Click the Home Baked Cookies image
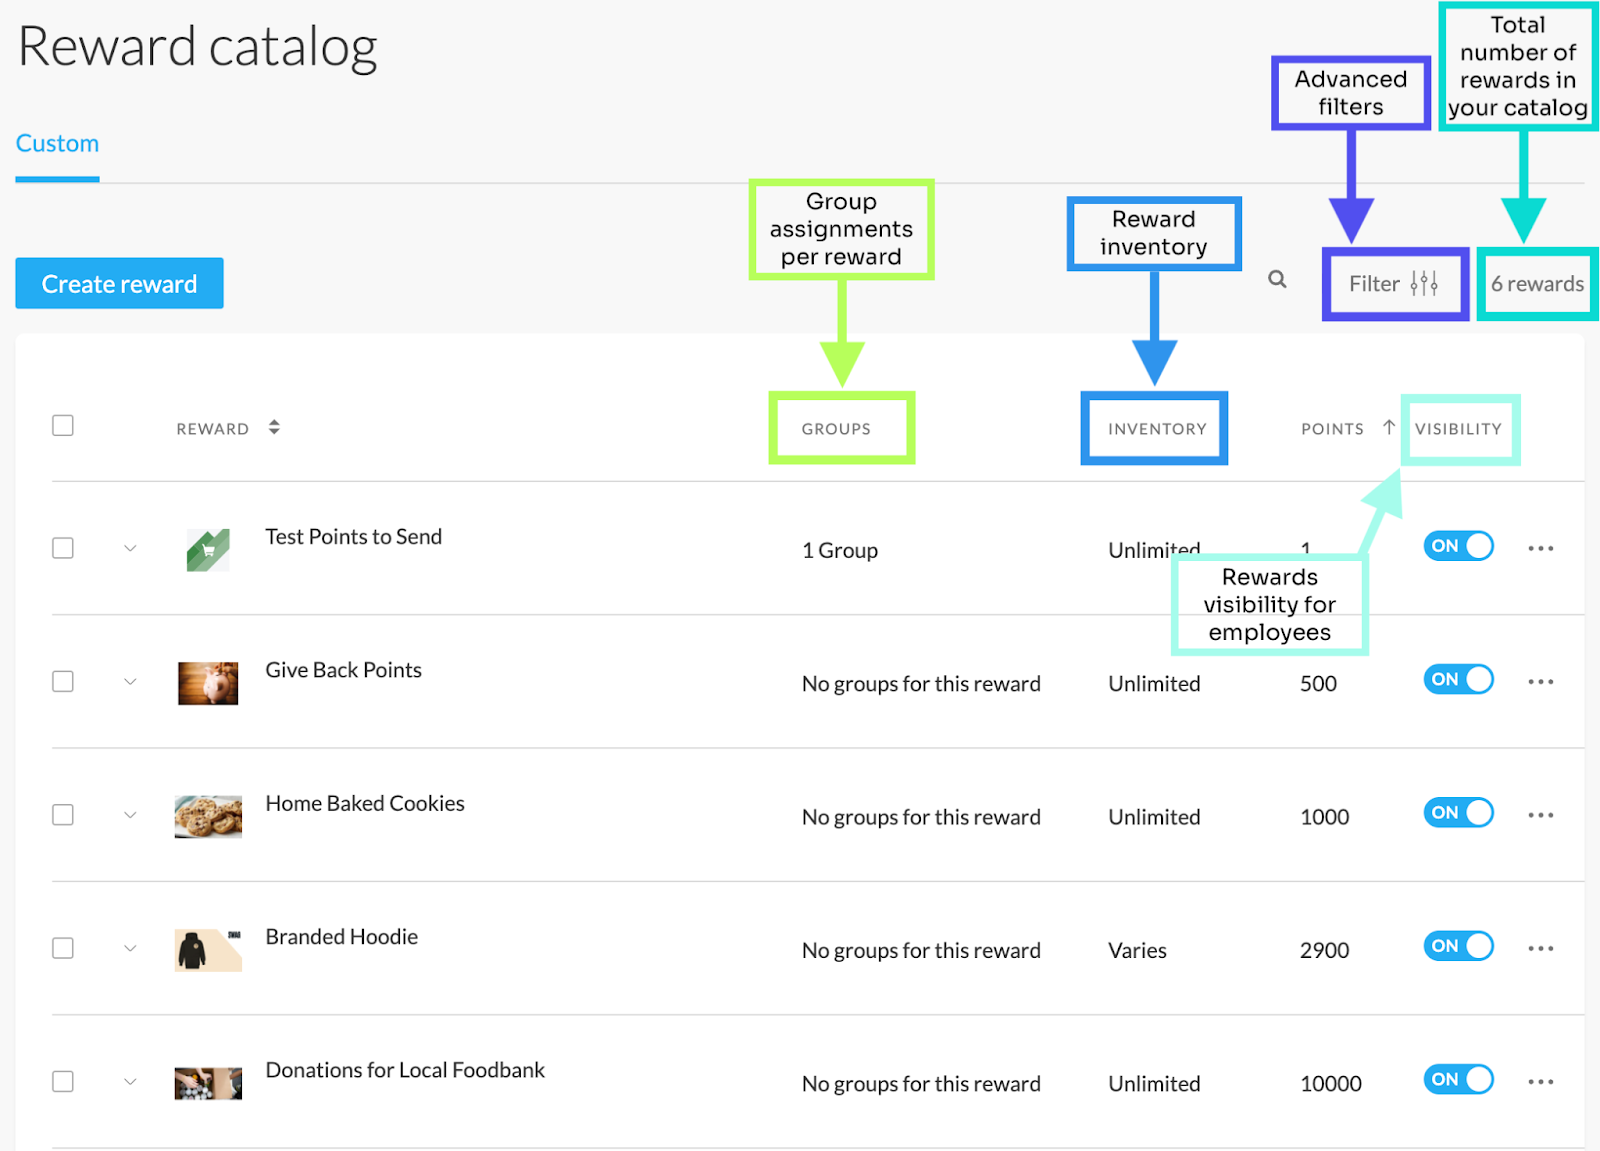 (x=208, y=816)
